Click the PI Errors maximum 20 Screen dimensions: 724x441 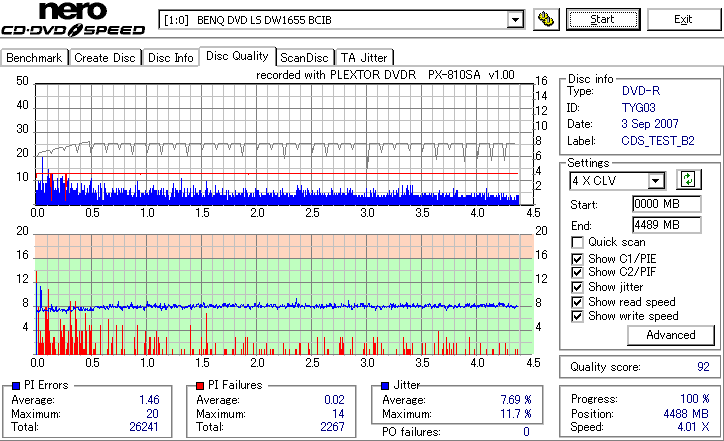point(152,413)
